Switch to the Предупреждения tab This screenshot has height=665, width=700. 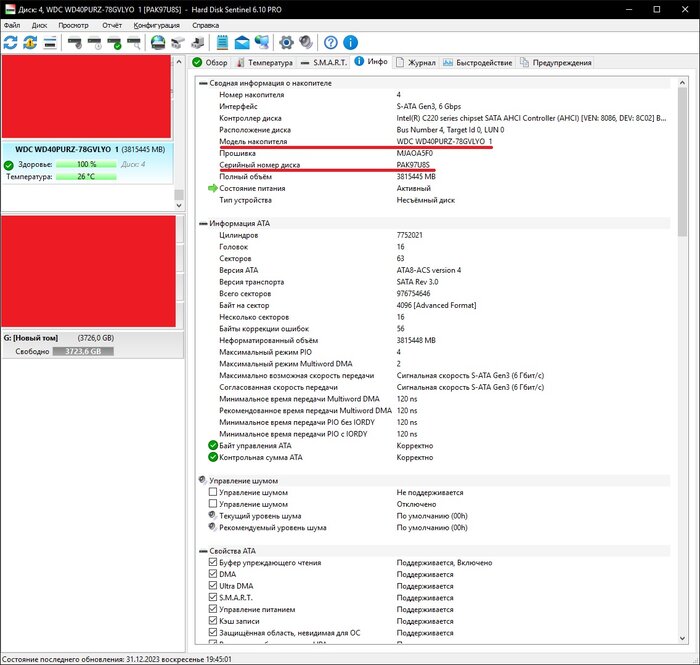point(556,62)
